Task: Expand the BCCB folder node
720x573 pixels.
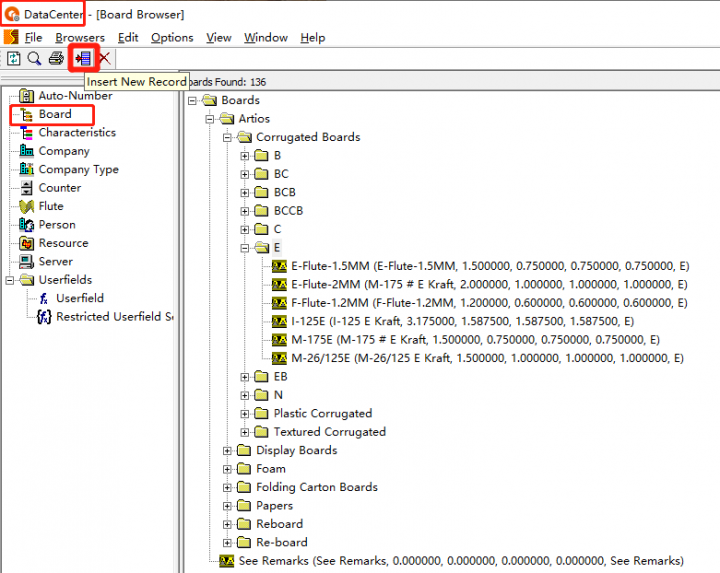Action: pos(246,211)
